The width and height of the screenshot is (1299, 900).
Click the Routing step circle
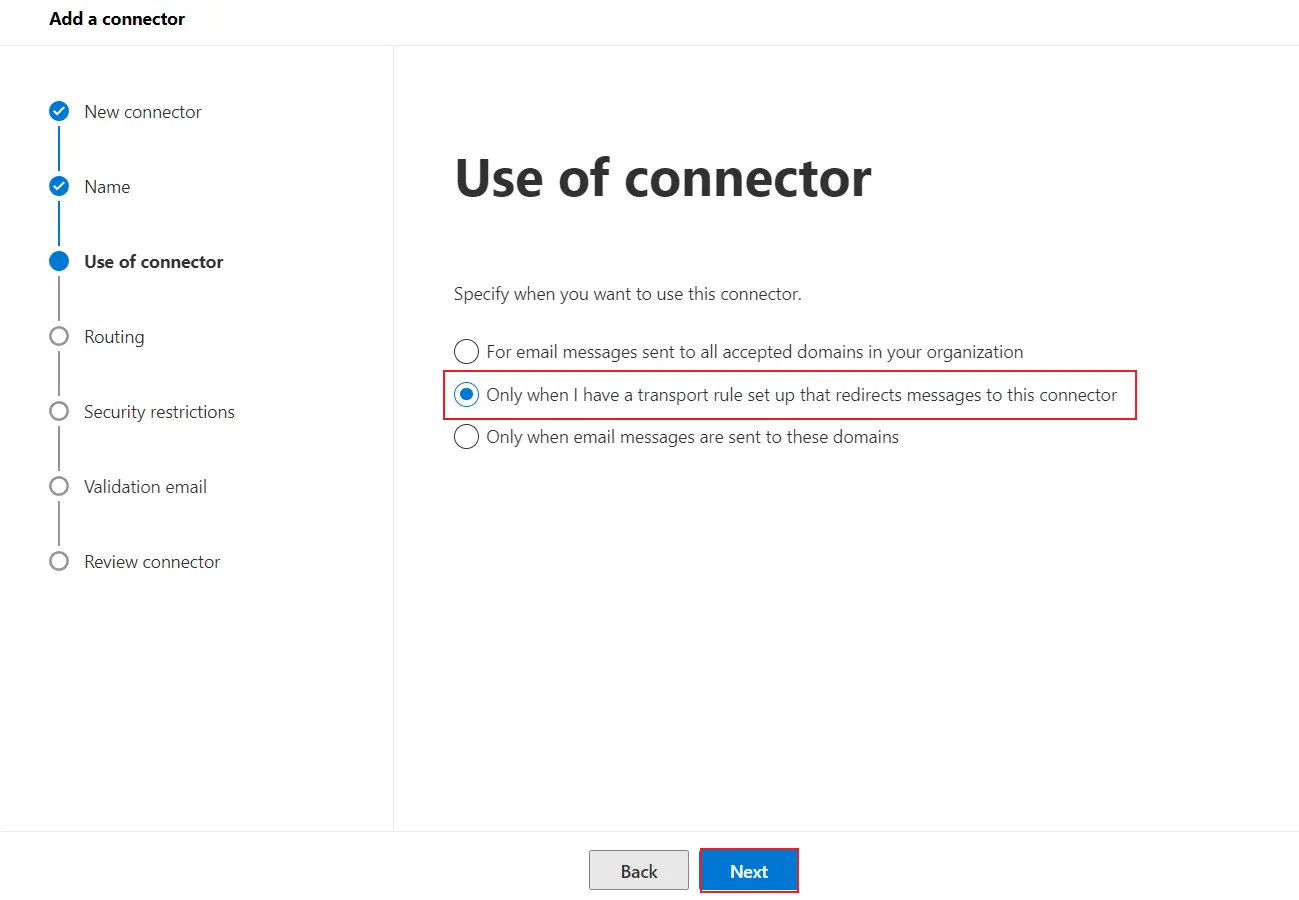[59, 336]
